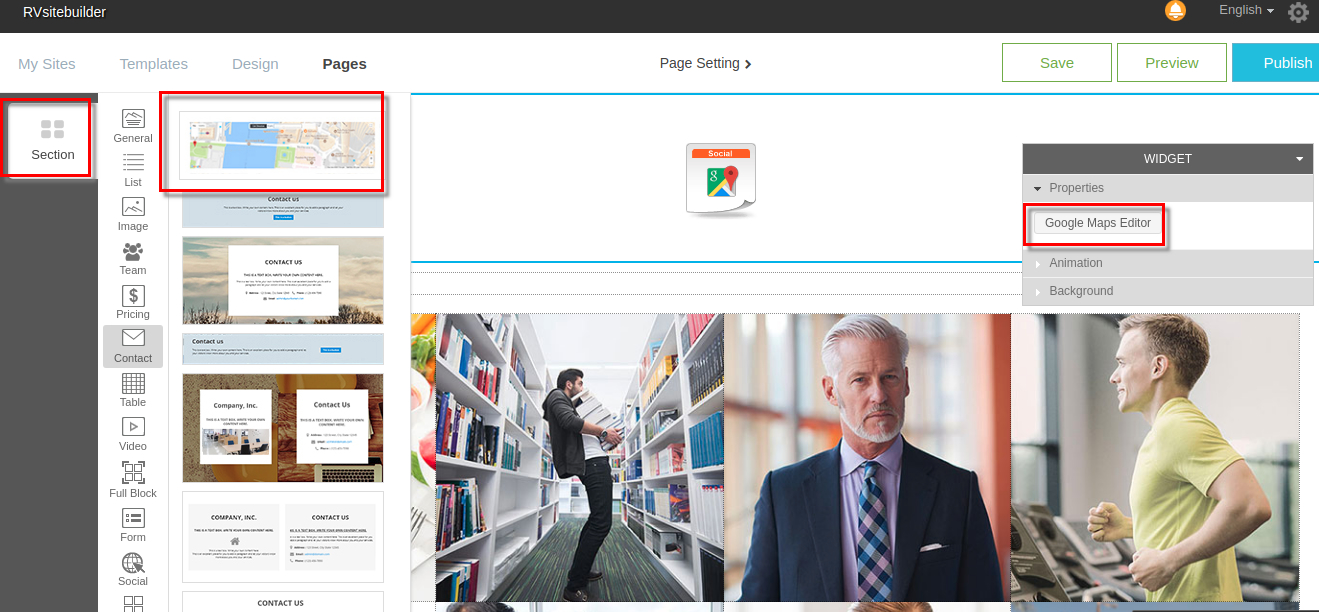The image size is (1319, 612).
Task: Open the Team section category
Action: 133,257
